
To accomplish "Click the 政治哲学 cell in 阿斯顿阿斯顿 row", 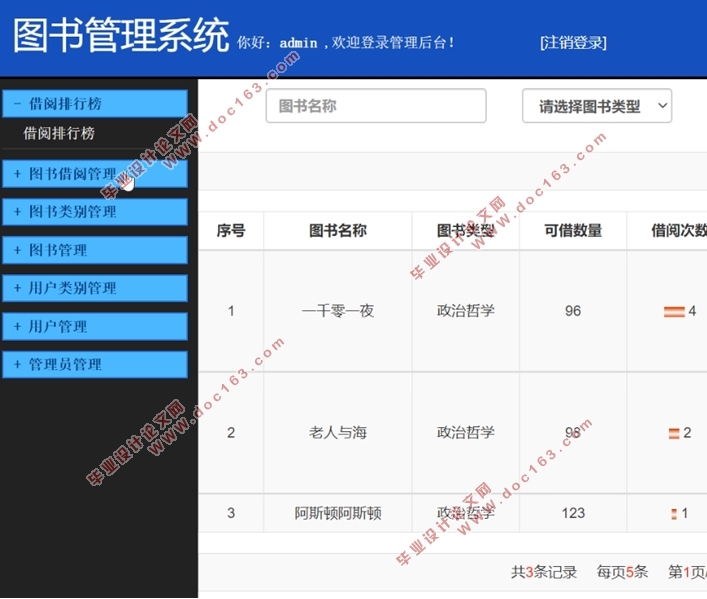I will (465, 513).
